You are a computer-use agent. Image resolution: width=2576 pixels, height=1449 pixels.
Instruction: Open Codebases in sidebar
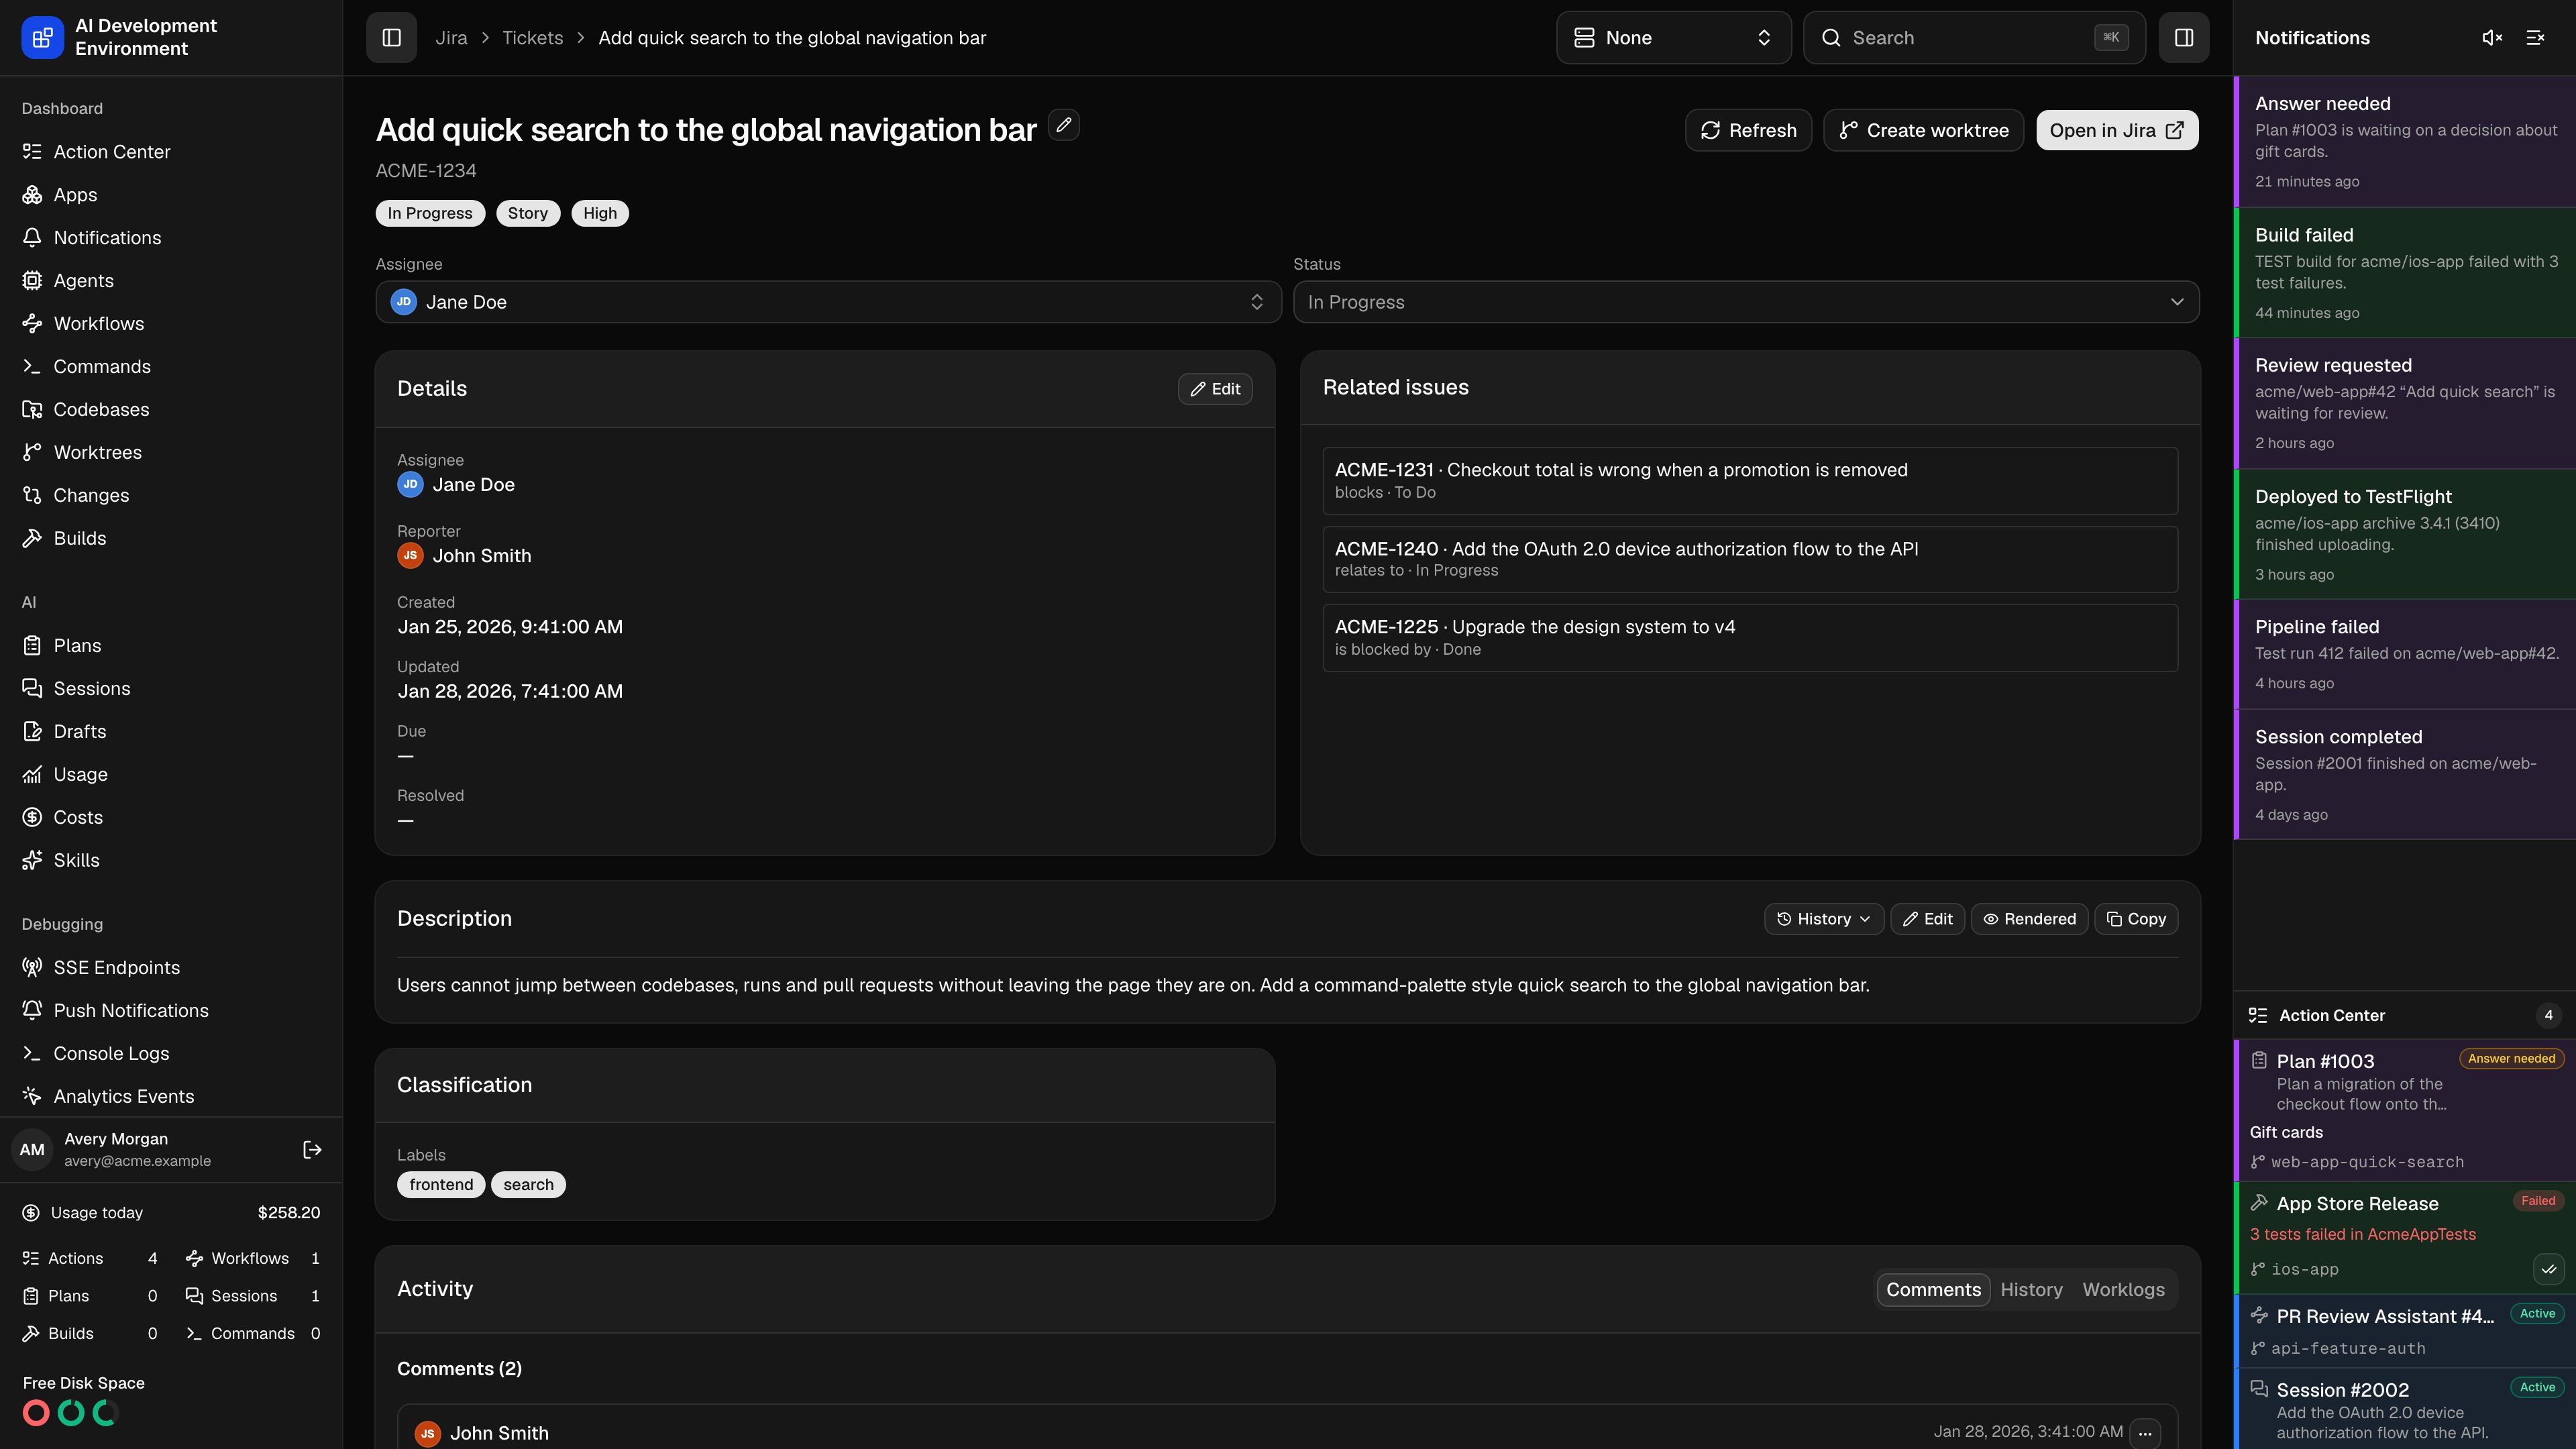(x=171, y=410)
